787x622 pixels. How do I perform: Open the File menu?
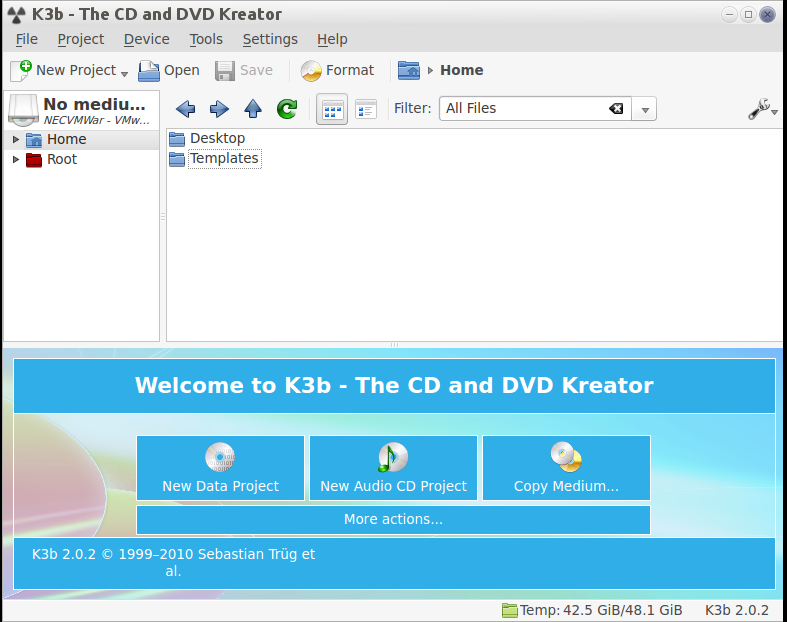pyautogui.click(x=26, y=39)
